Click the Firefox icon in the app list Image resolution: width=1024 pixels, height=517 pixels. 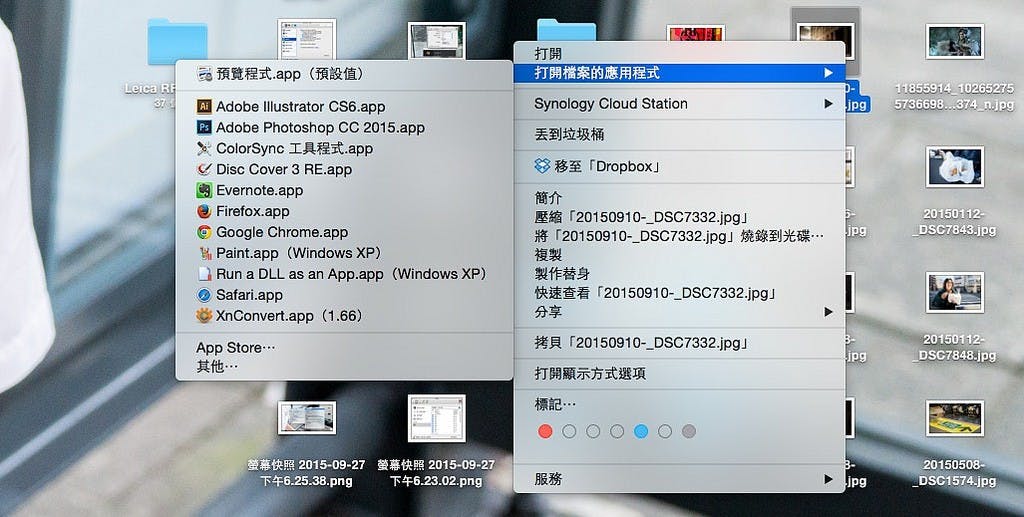[204, 211]
